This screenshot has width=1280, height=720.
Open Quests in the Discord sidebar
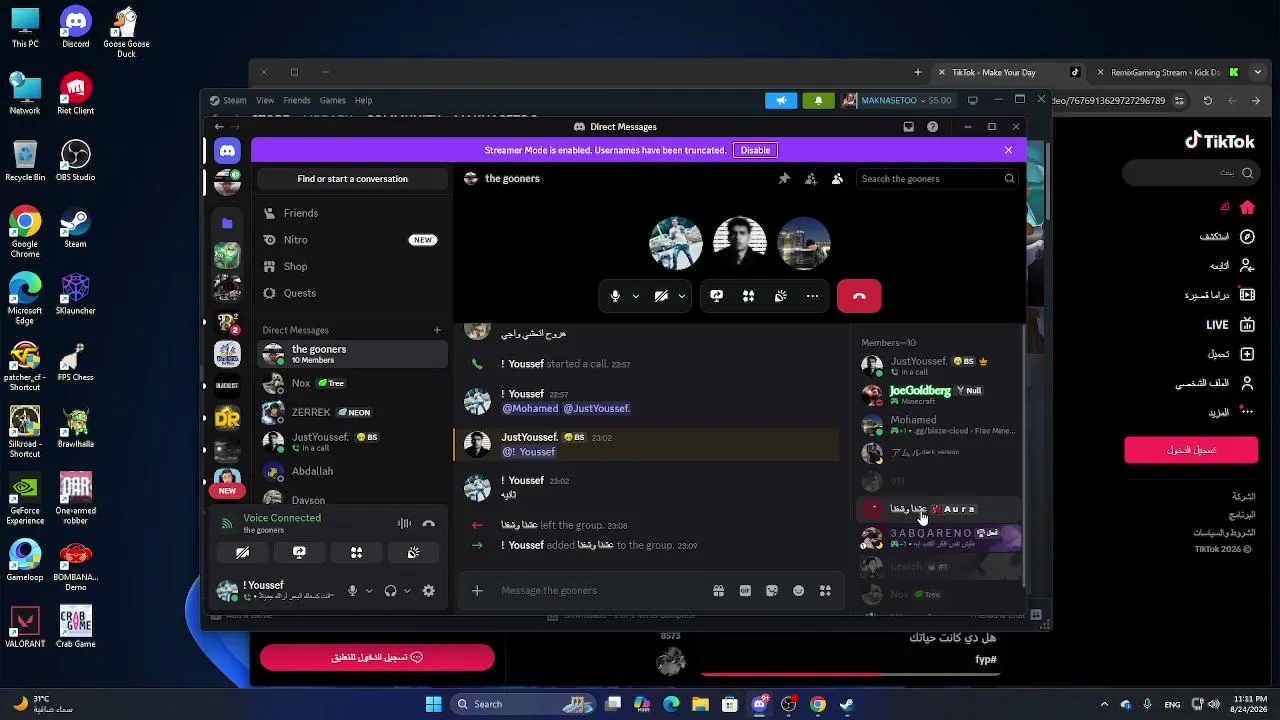[351, 293]
